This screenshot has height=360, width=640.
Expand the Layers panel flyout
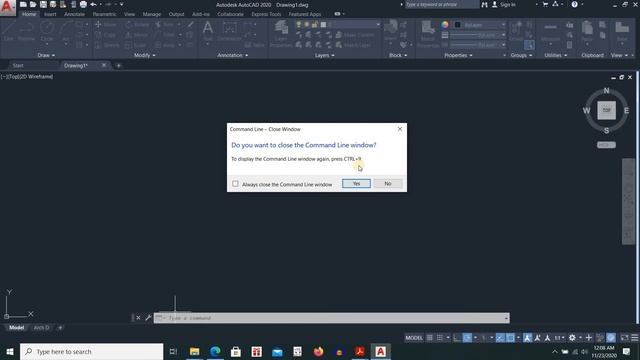(x=324, y=55)
